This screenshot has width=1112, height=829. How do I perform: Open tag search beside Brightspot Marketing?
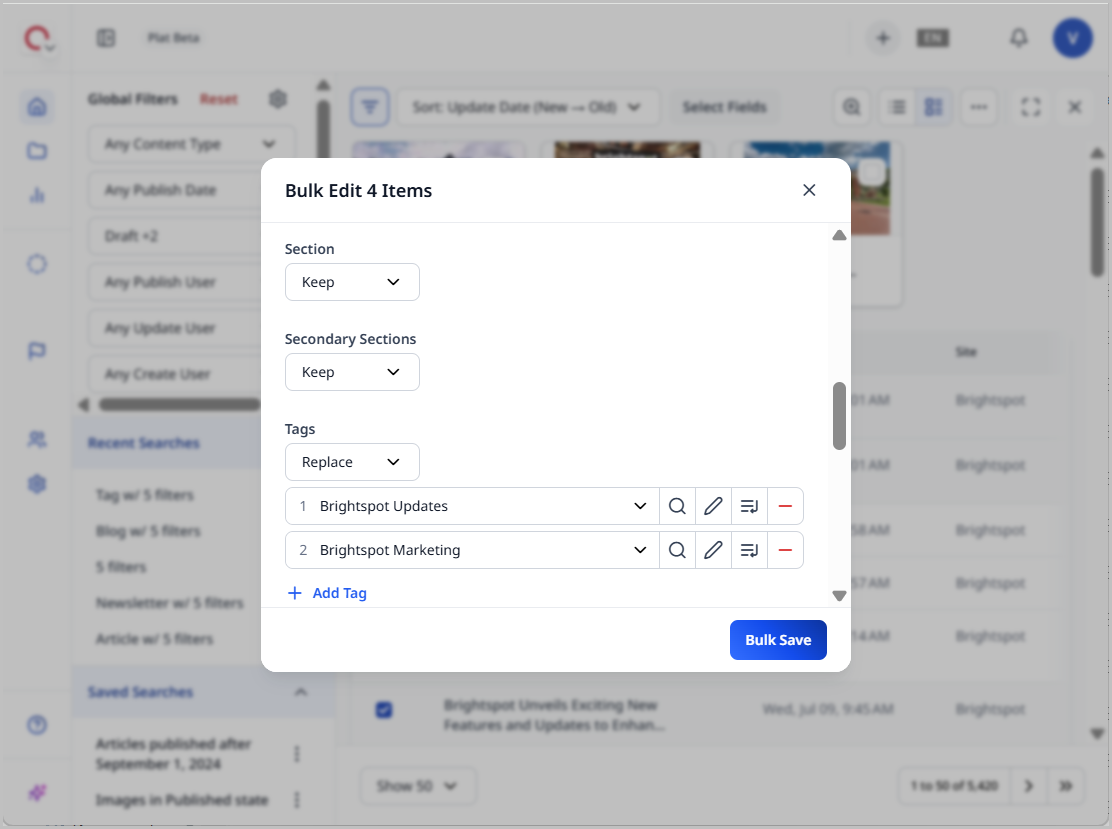677,550
